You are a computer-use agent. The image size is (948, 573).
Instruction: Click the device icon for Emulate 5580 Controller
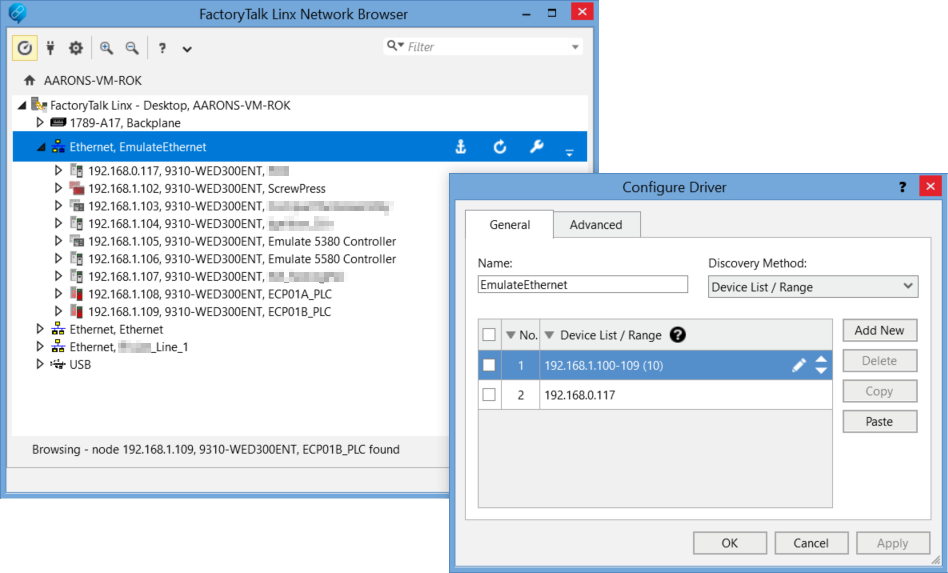click(77, 259)
